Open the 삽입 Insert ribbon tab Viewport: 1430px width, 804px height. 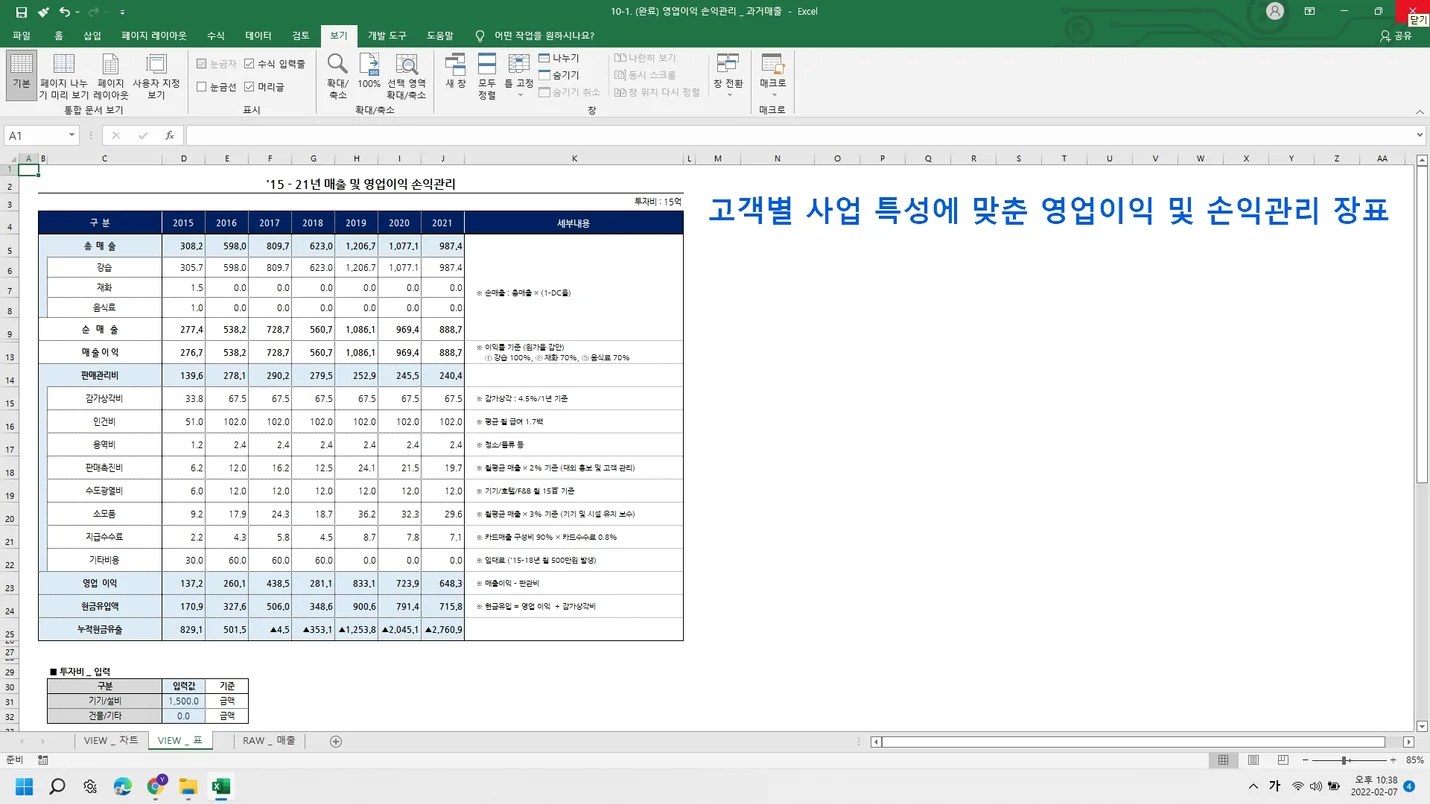coord(92,35)
